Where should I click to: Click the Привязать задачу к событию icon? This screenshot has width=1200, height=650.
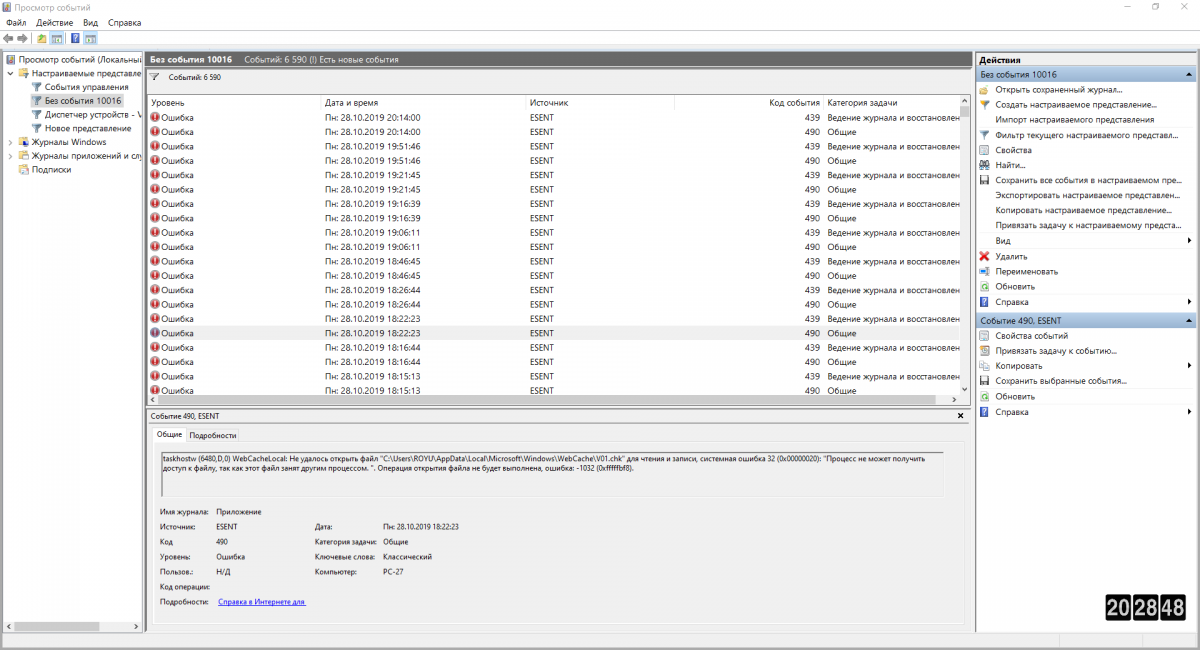[x=985, y=351]
